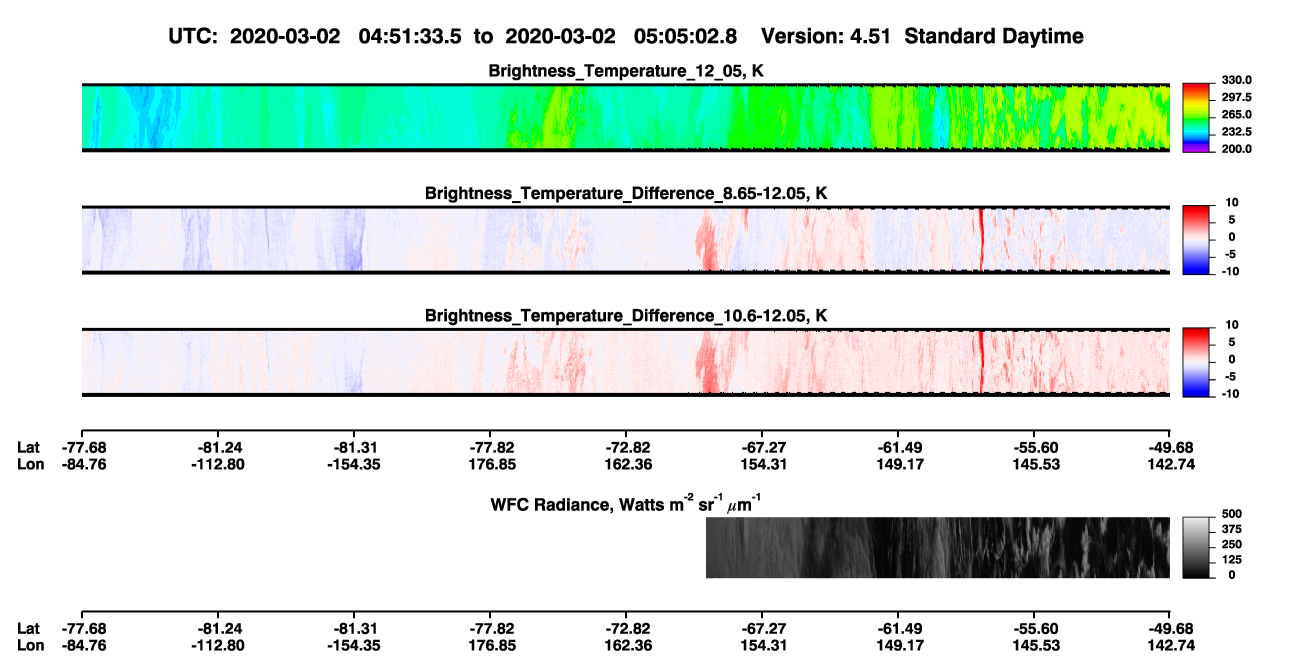Image resolution: width=1300 pixels, height=667 pixels.
Task: Click longitude 149.17 on the axis above WFC Radiance
Action: [x=897, y=464]
